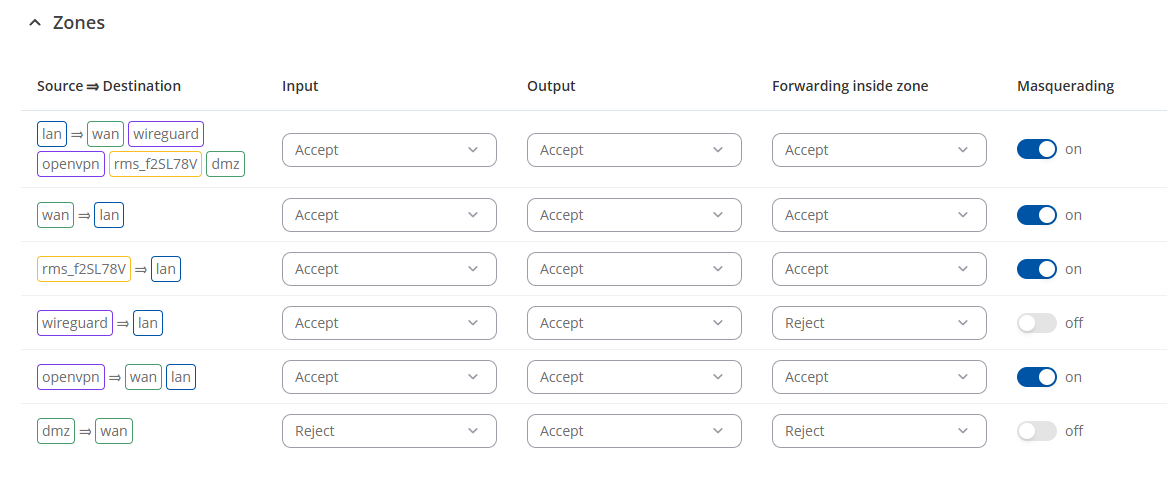This screenshot has width=1167, height=492.
Task: Click the Masquerading column header
Action: (x=1065, y=86)
